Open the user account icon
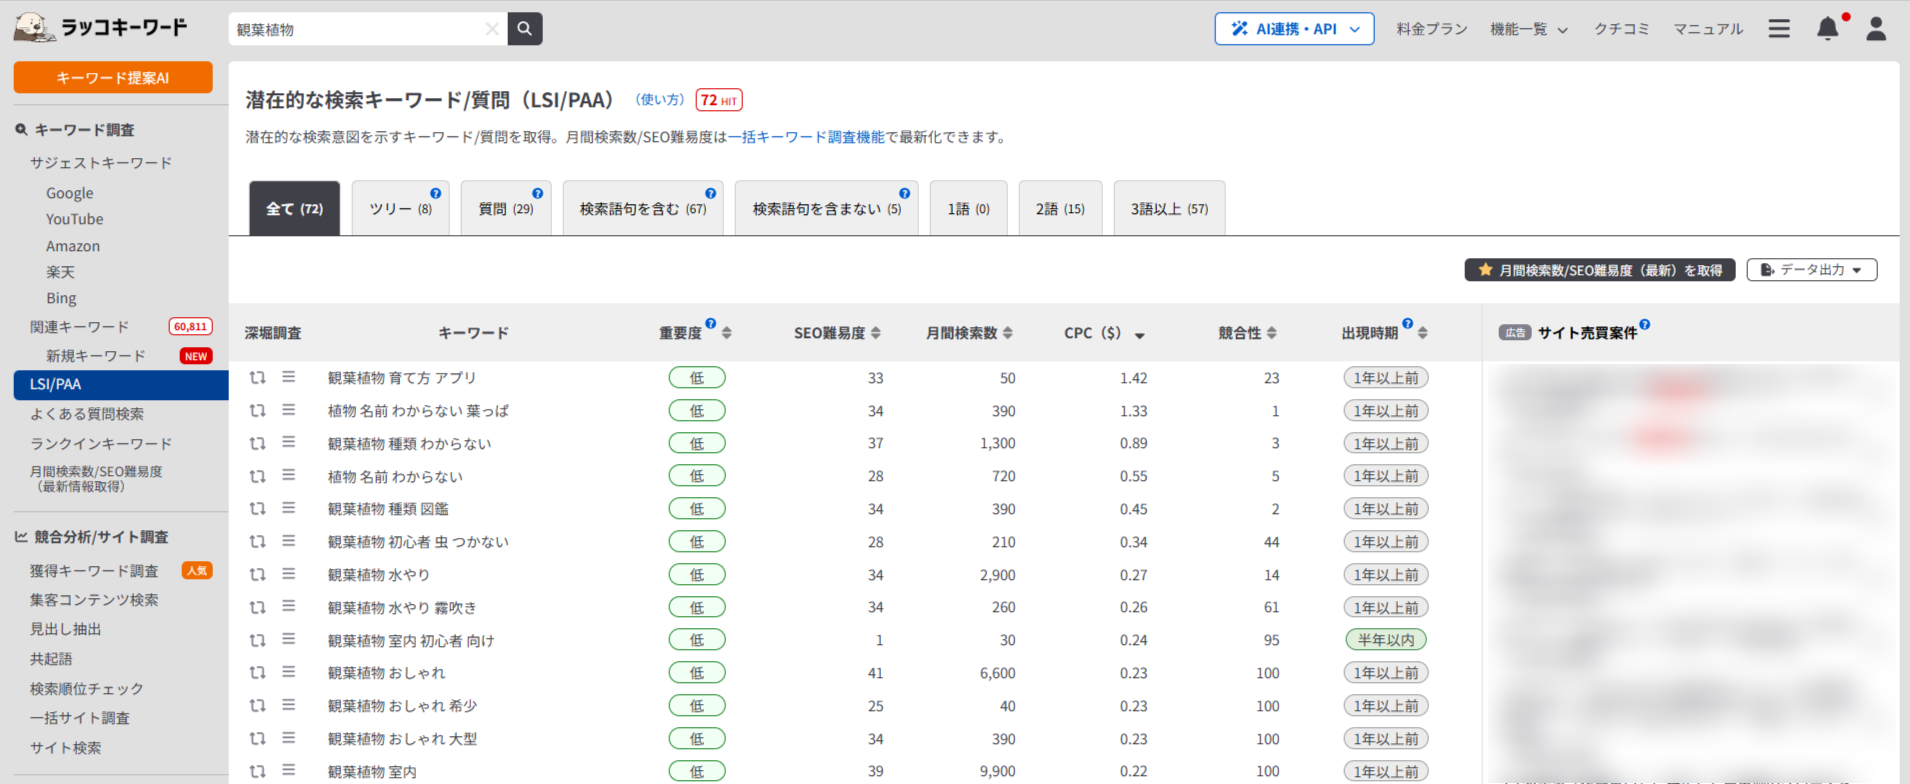This screenshot has width=1910, height=784. pos(1876,29)
